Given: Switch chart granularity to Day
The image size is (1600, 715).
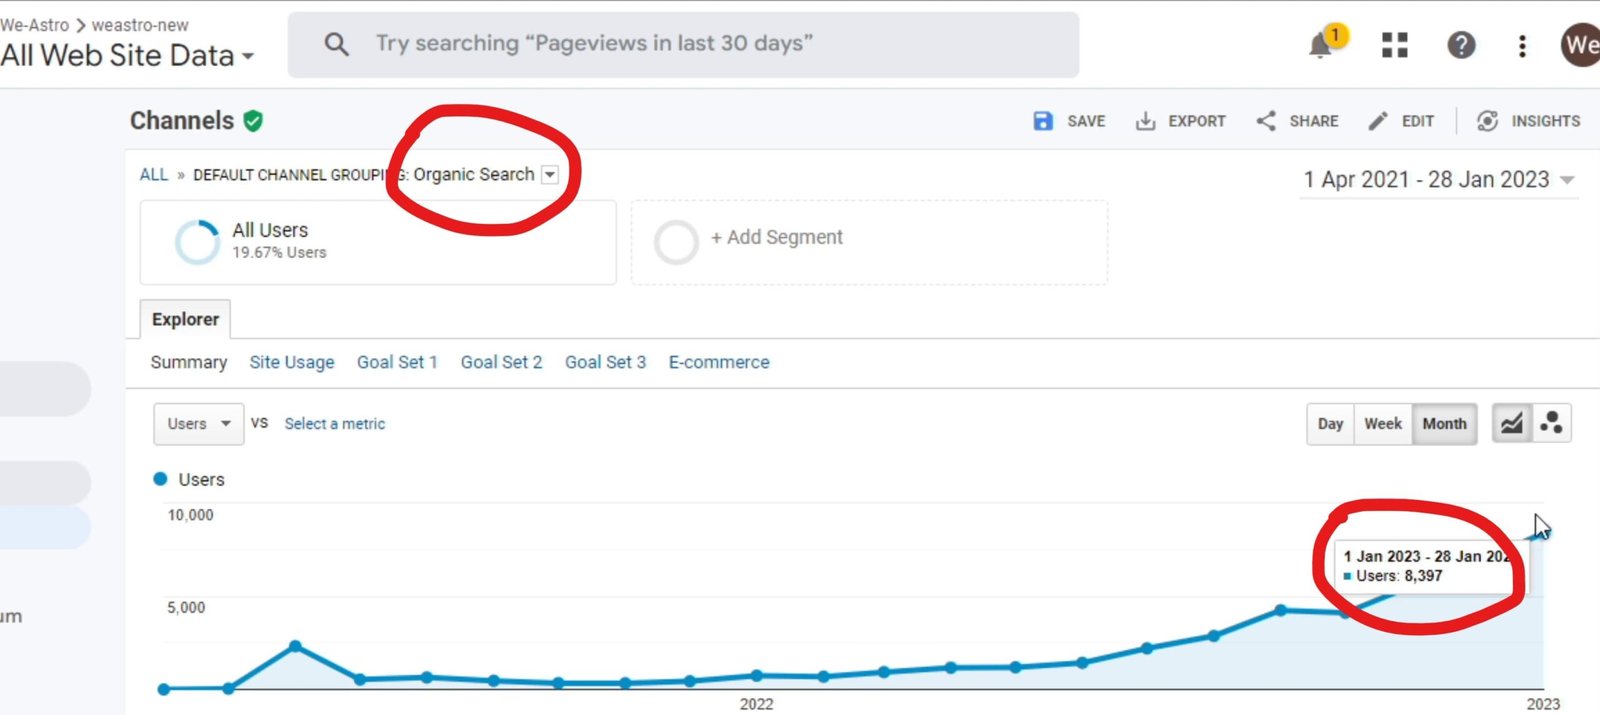Looking at the screenshot, I should coord(1329,424).
